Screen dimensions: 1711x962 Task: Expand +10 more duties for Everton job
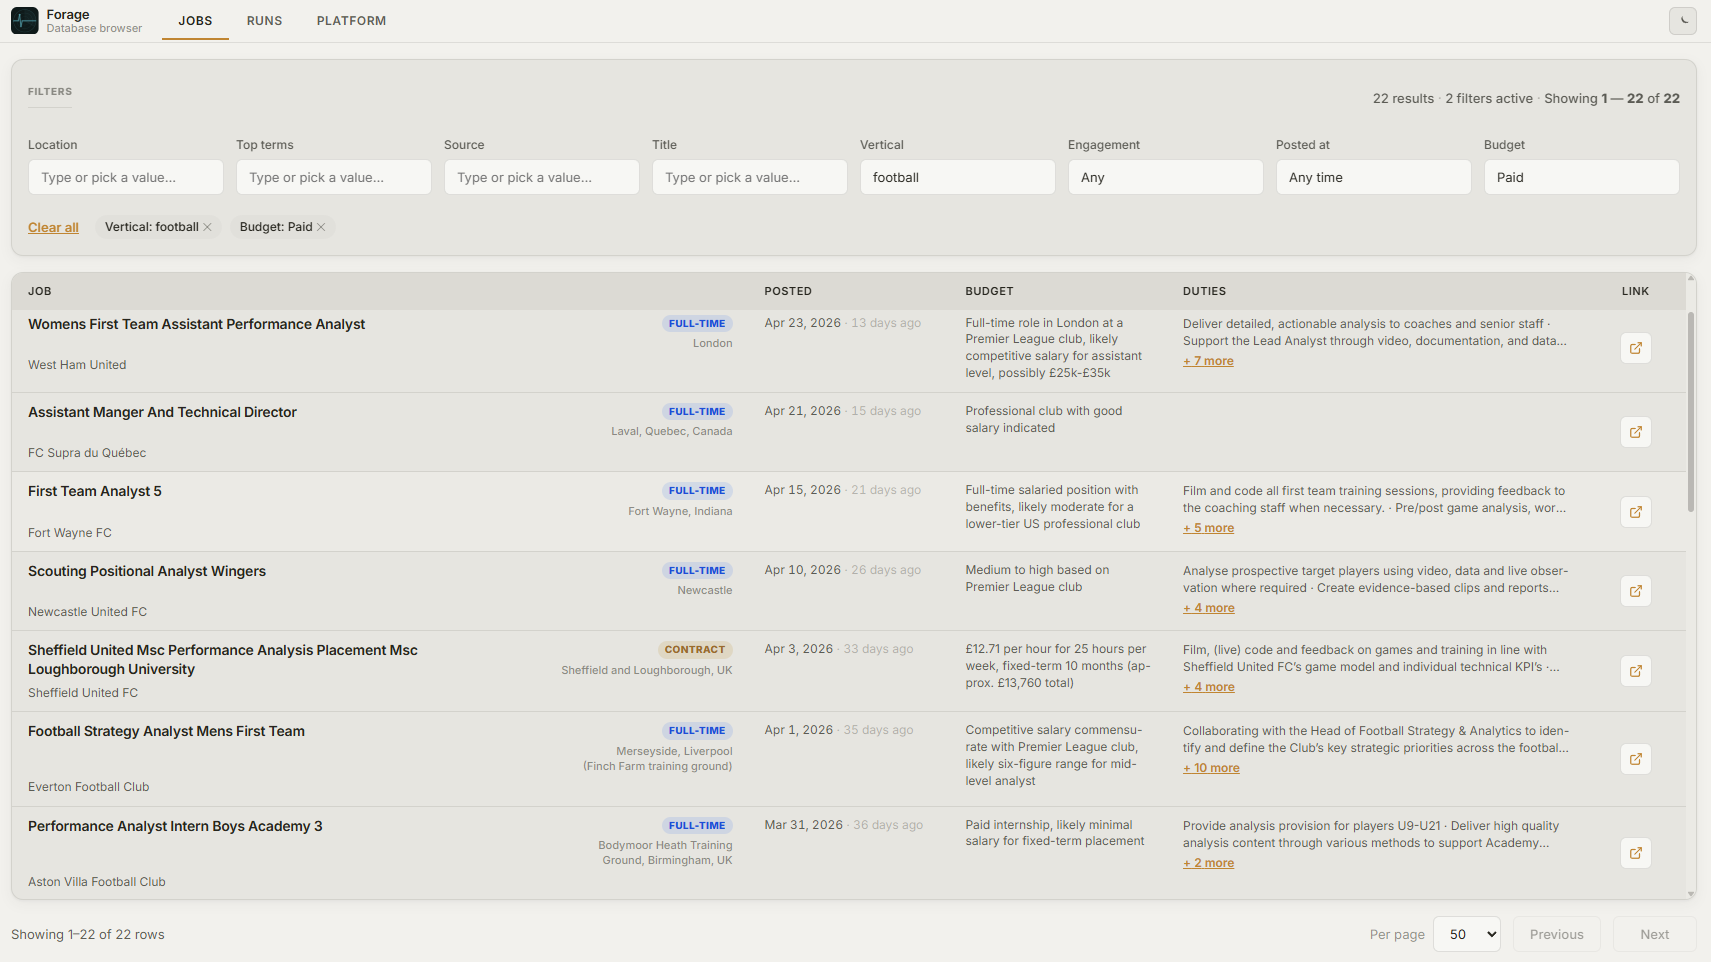point(1211,768)
